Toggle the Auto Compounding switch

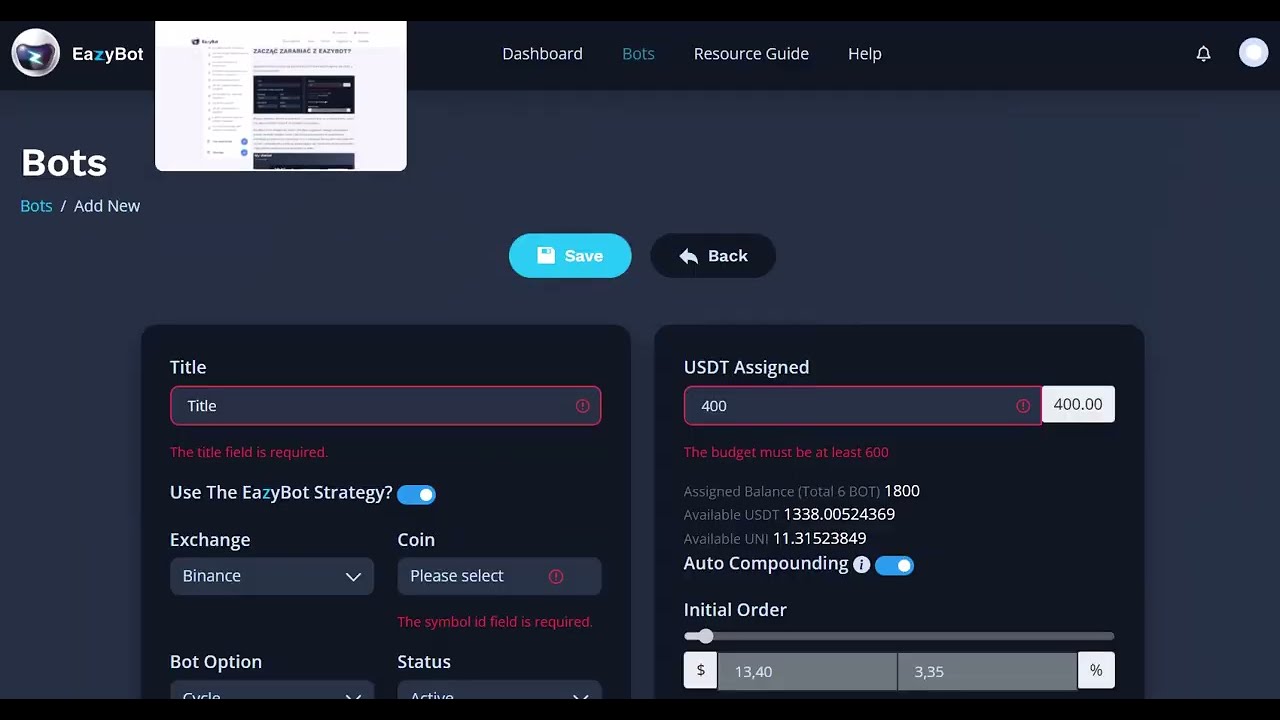894,565
